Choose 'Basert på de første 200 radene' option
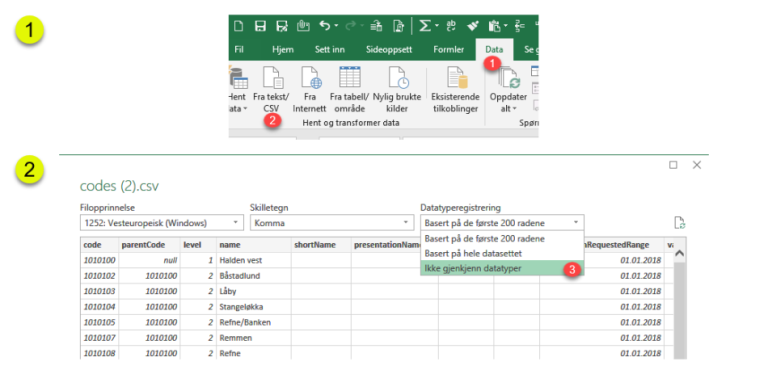768x374 pixels. pos(502,239)
